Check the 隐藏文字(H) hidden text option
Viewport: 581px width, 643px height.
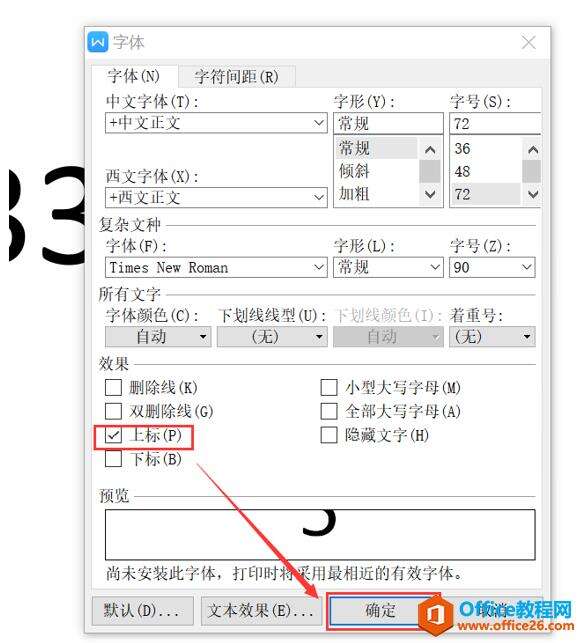[329, 435]
